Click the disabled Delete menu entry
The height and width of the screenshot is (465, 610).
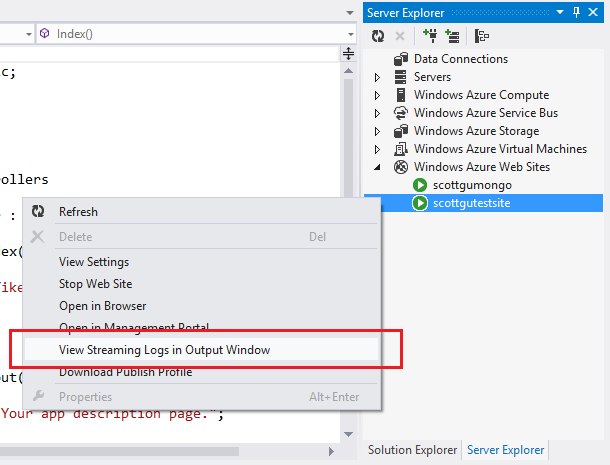201,237
